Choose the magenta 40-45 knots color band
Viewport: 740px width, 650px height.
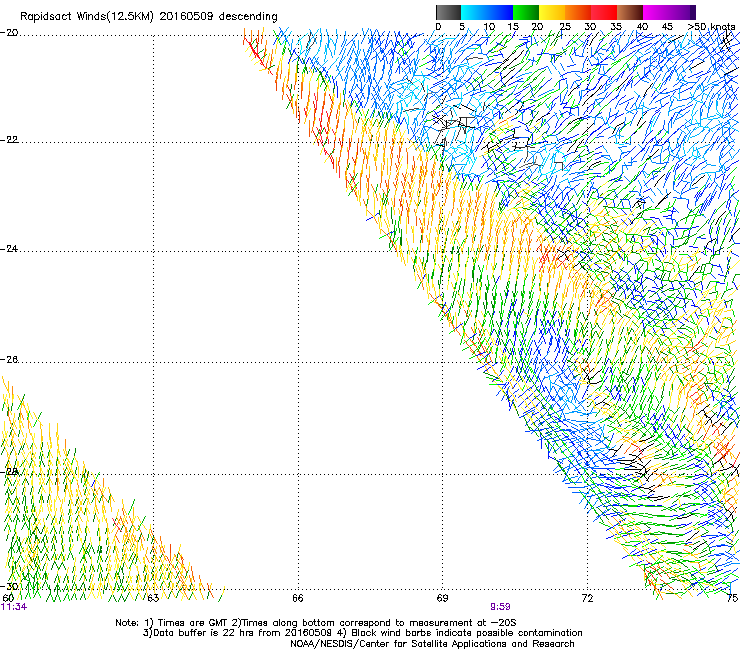[x=656, y=12]
